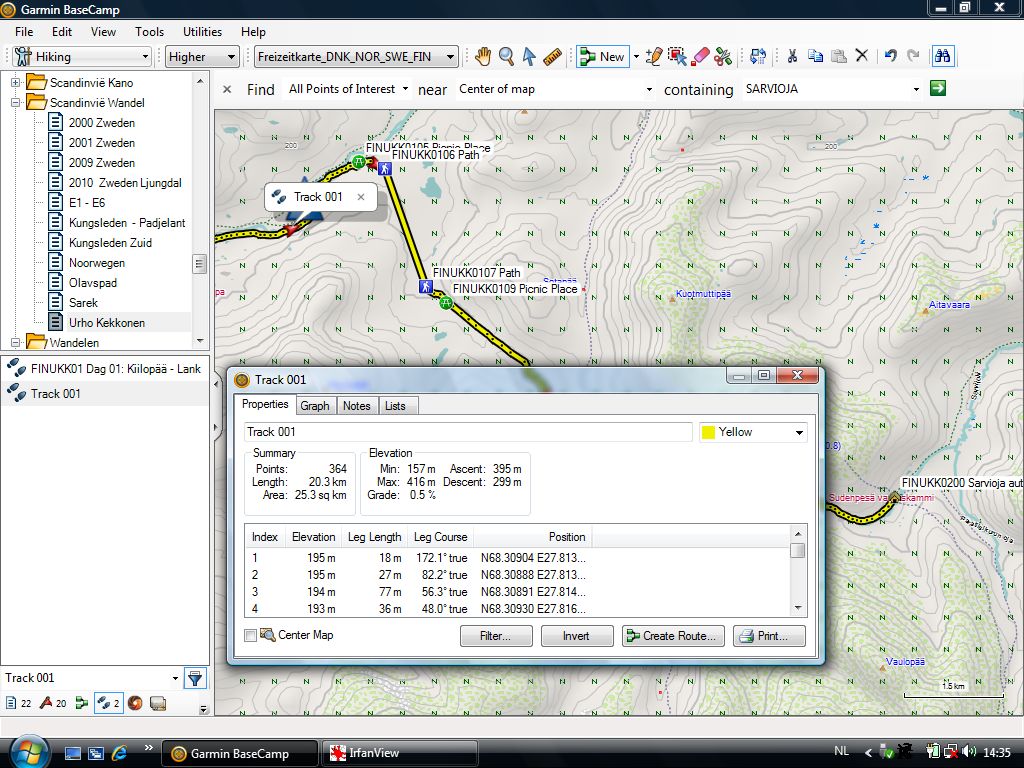Switch to the Graph tab
The width and height of the screenshot is (1024, 768).
[x=315, y=406]
